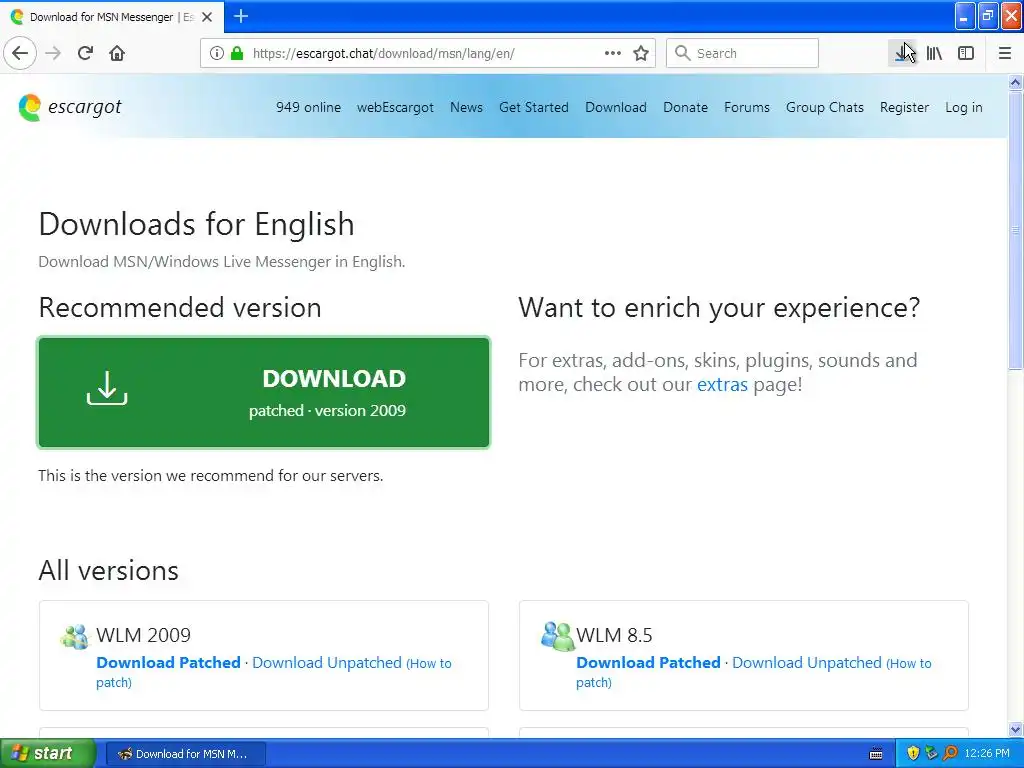
Task: Open How to patch for WLM 2009
Action: click(274, 673)
